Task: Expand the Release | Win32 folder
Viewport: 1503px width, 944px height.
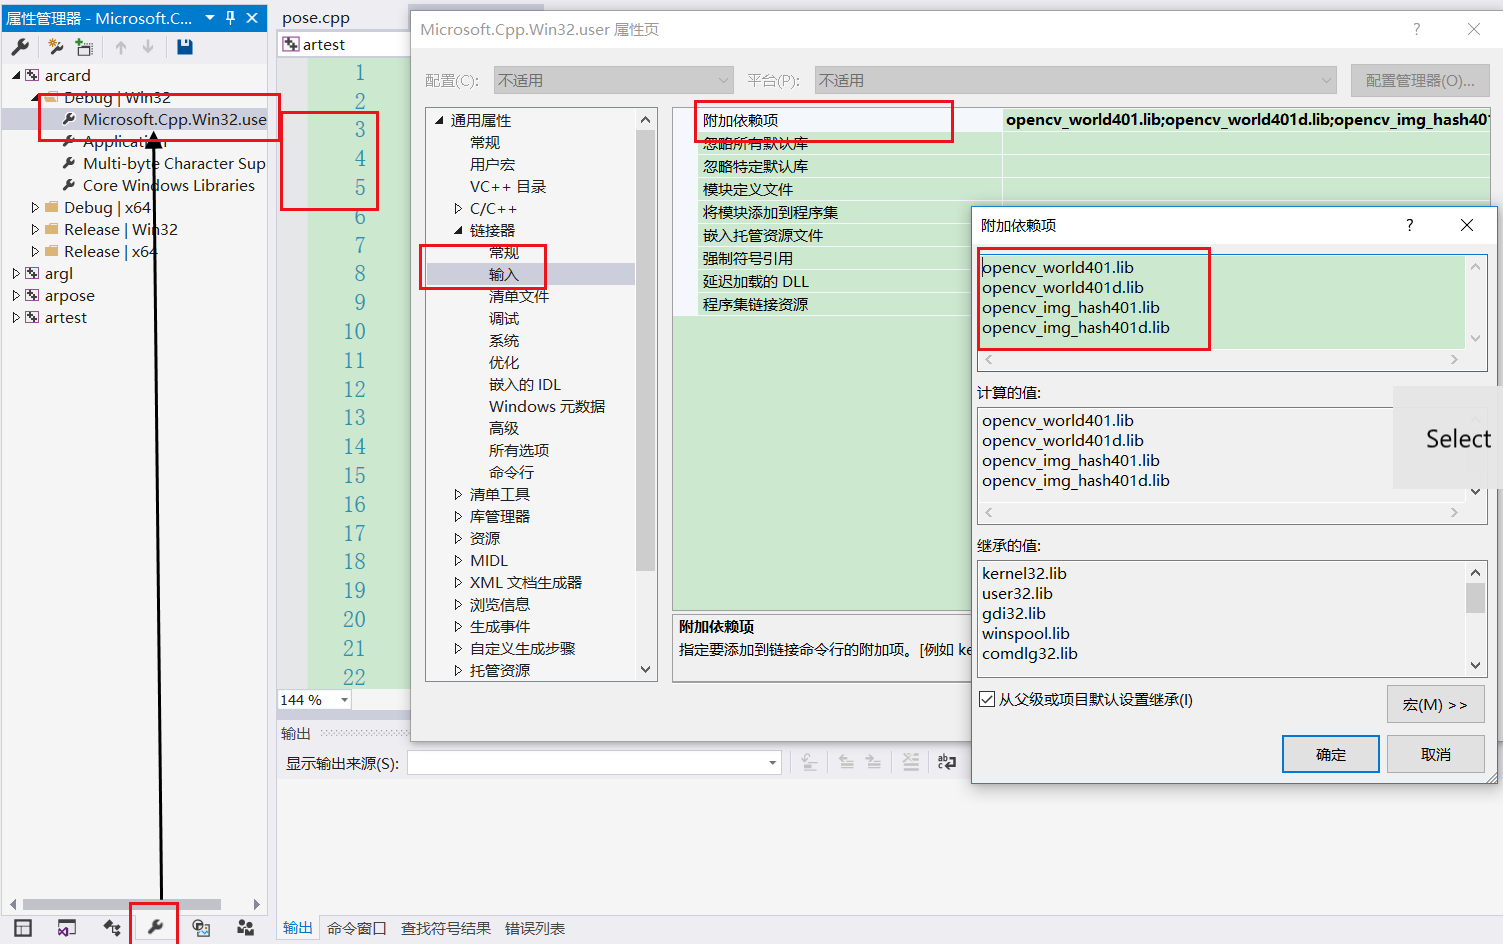Action: point(35,229)
